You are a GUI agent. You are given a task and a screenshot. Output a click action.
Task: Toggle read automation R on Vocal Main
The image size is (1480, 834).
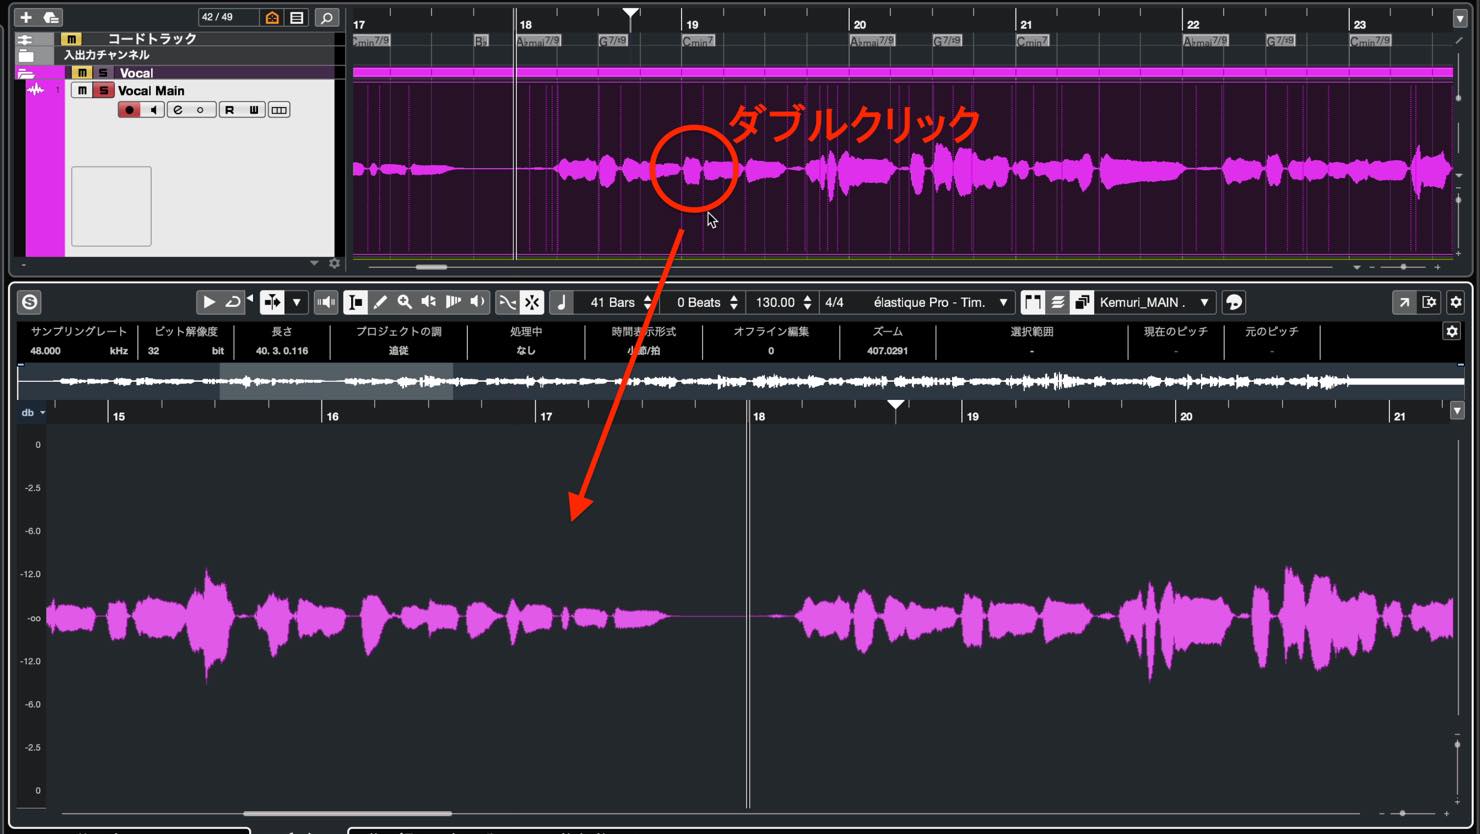(x=229, y=110)
